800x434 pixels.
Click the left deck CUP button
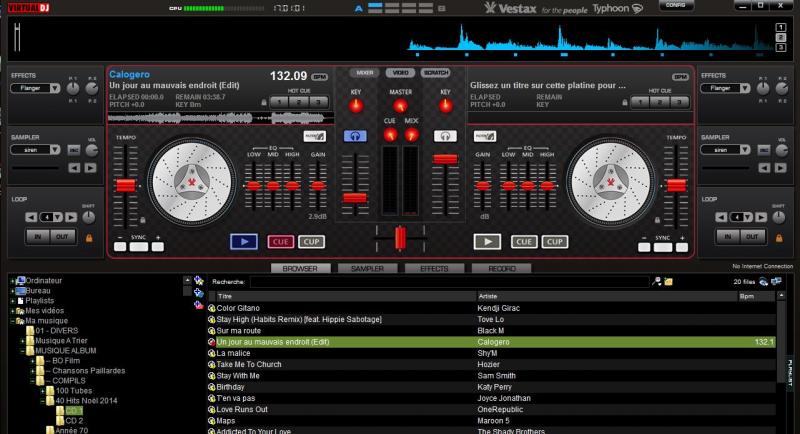311,242
